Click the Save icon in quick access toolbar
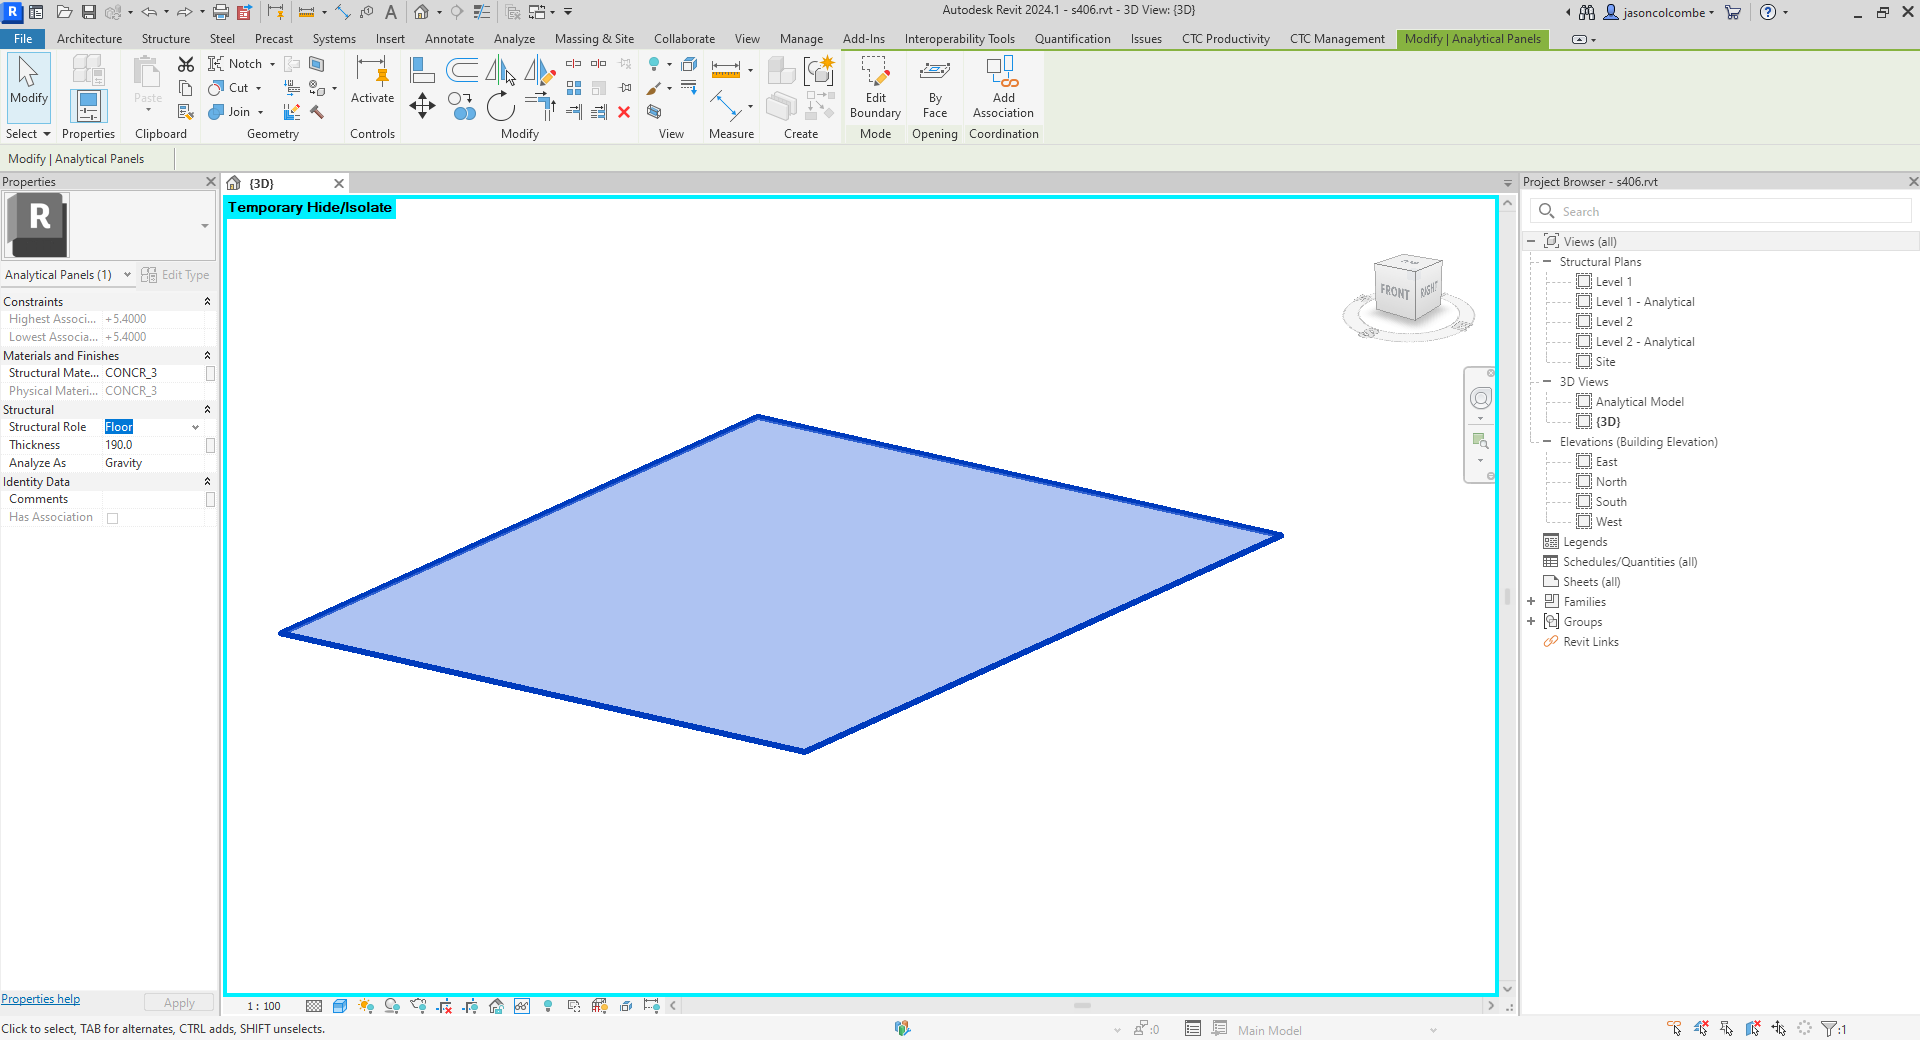Image resolution: width=1920 pixels, height=1040 pixels. point(89,12)
